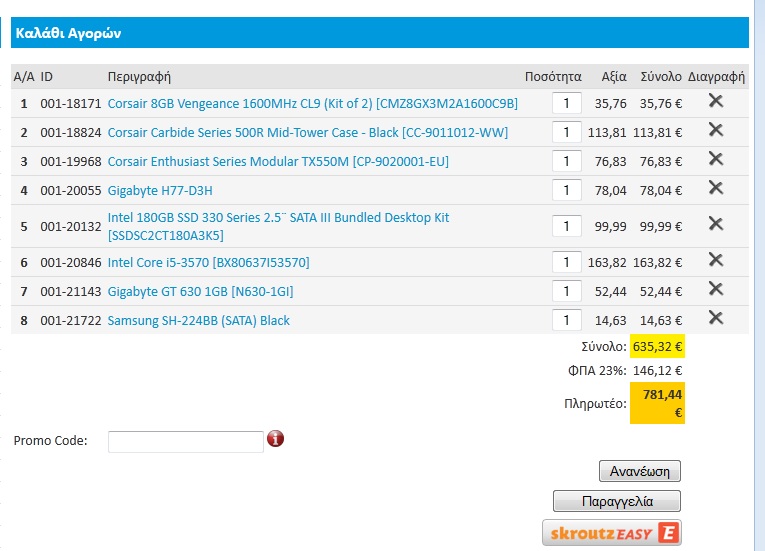Viewport: 765px width, 551px height.
Task: Click the Περιγραφή column header
Action: tap(139, 77)
